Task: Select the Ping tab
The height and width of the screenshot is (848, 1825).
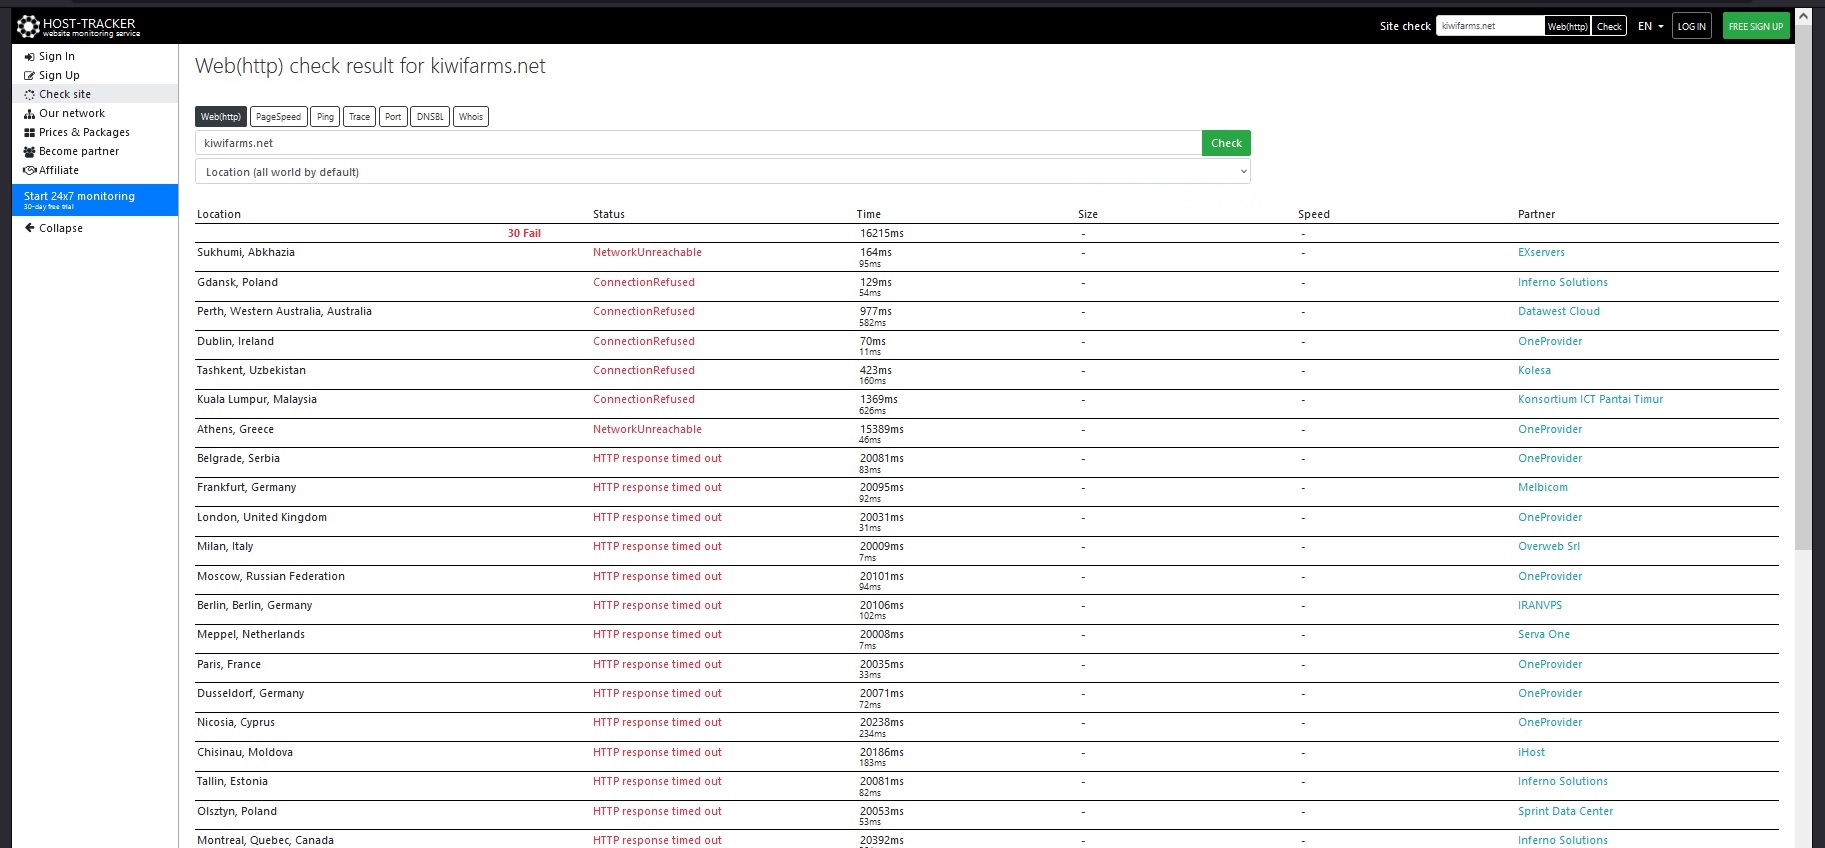Action: pyautogui.click(x=325, y=117)
